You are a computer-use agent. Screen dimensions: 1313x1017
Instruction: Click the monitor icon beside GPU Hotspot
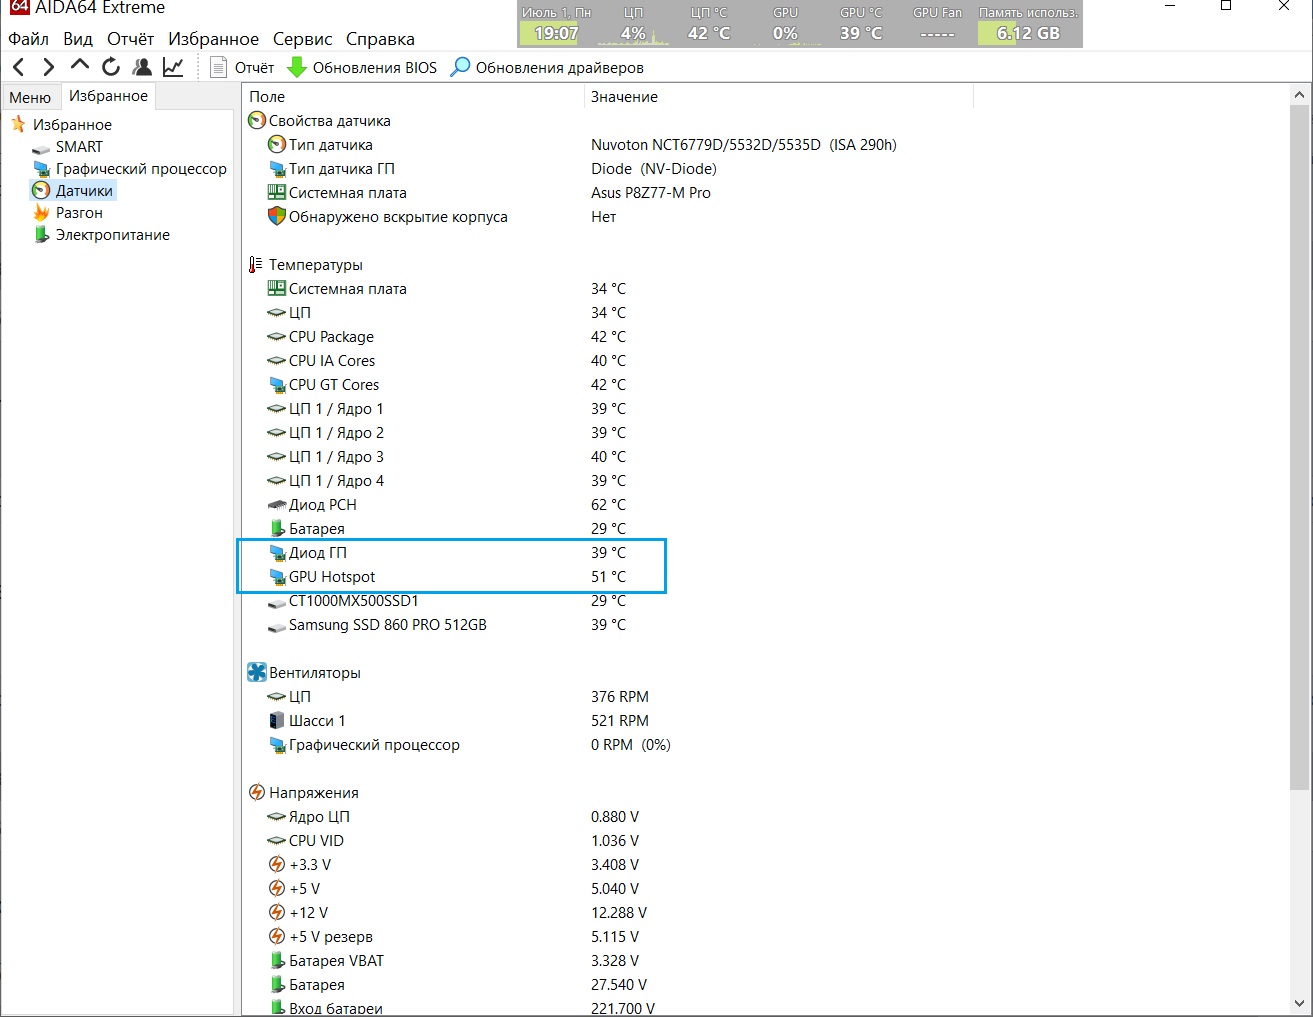pyautogui.click(x=277, y=577)
